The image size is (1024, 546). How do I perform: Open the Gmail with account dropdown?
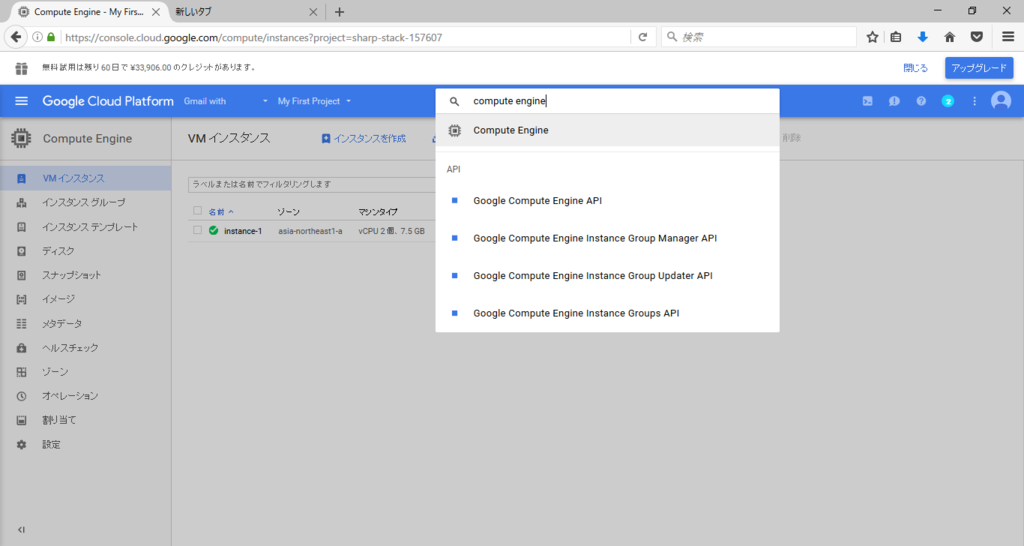225,101
